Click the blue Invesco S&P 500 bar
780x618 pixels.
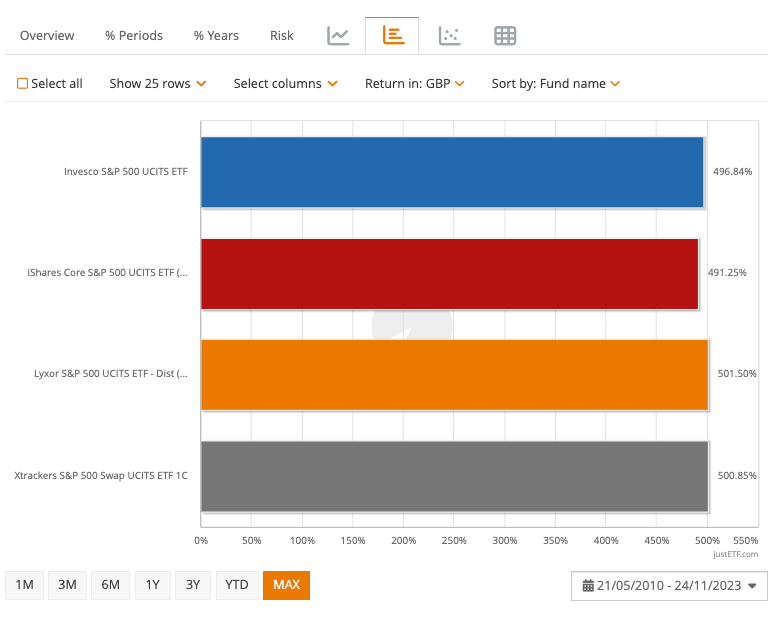click(451, 172)
